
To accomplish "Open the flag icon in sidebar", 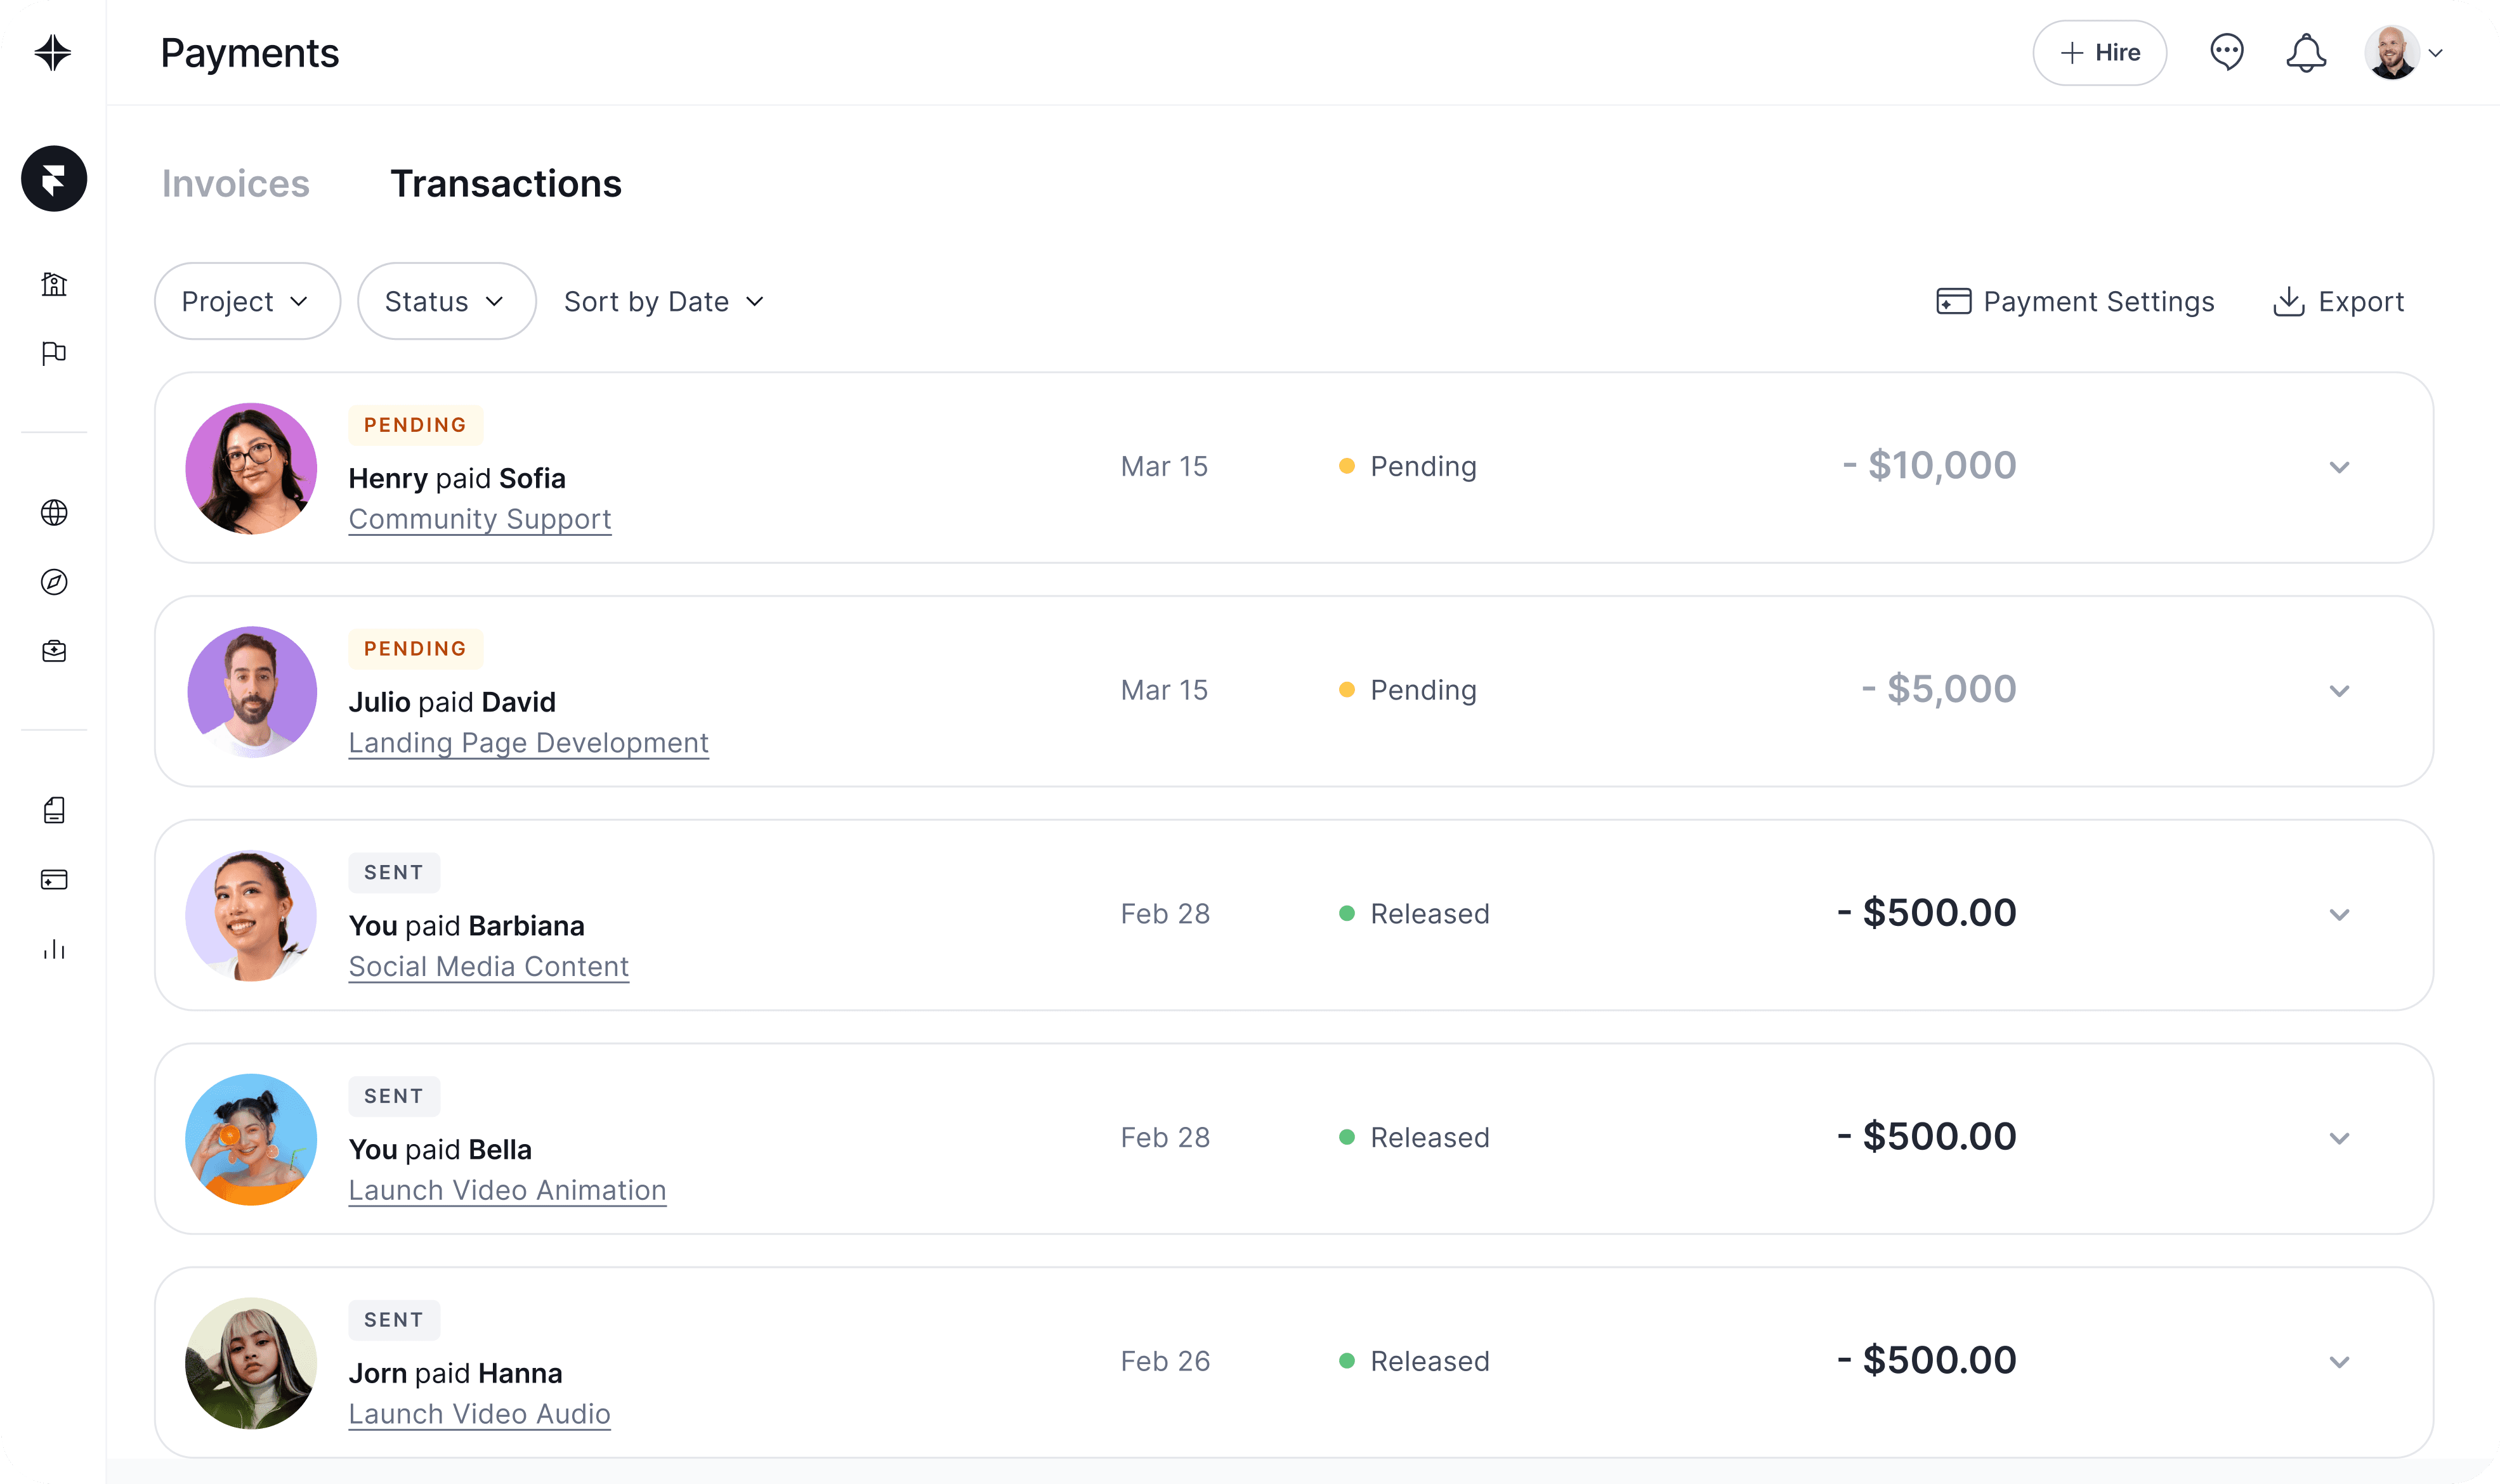I will [54, 353].
